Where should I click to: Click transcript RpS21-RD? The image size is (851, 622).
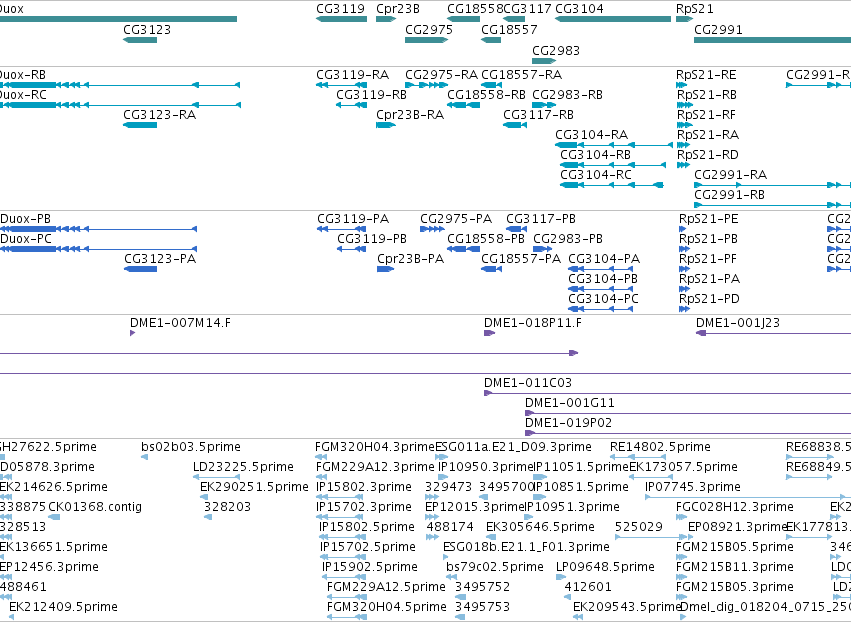(x=708, y=155)
